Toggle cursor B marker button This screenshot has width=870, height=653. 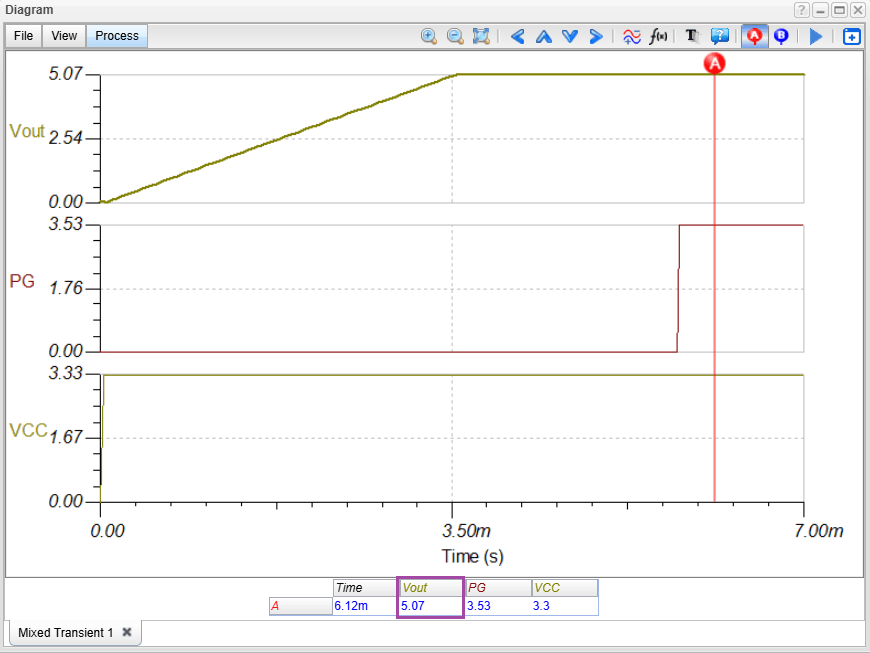pos(781,36)
